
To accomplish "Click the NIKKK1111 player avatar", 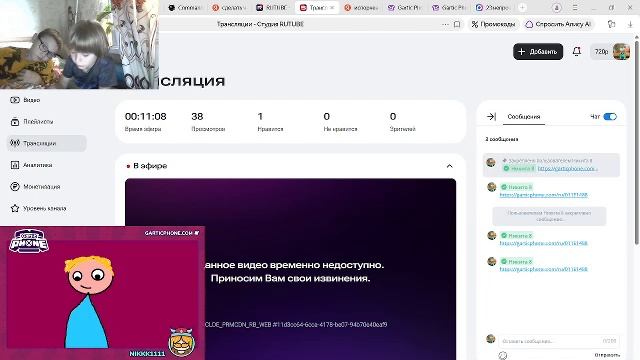I will (x=181, y=342).
